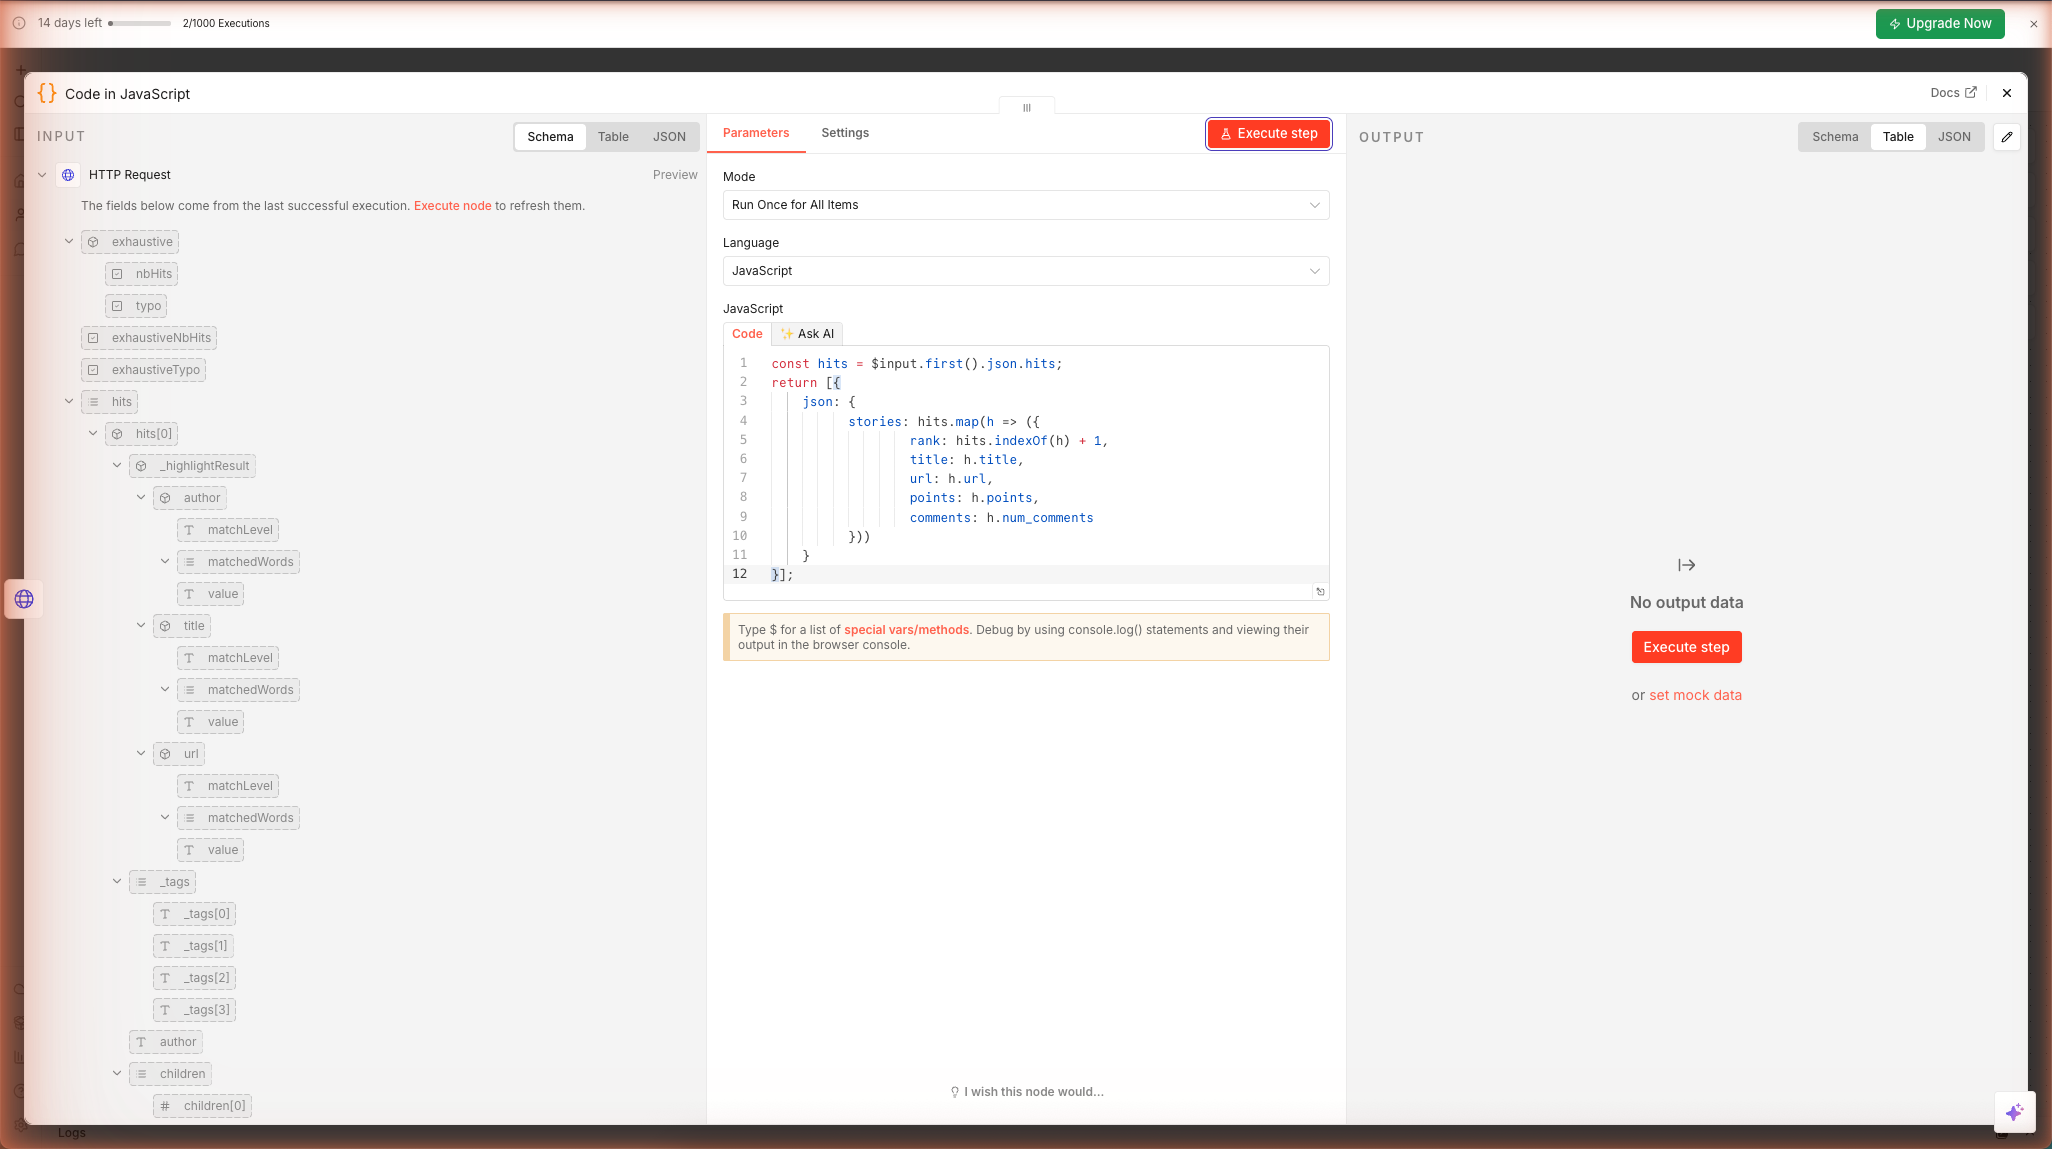Switch to Ask AI tab

pos(807,334)
